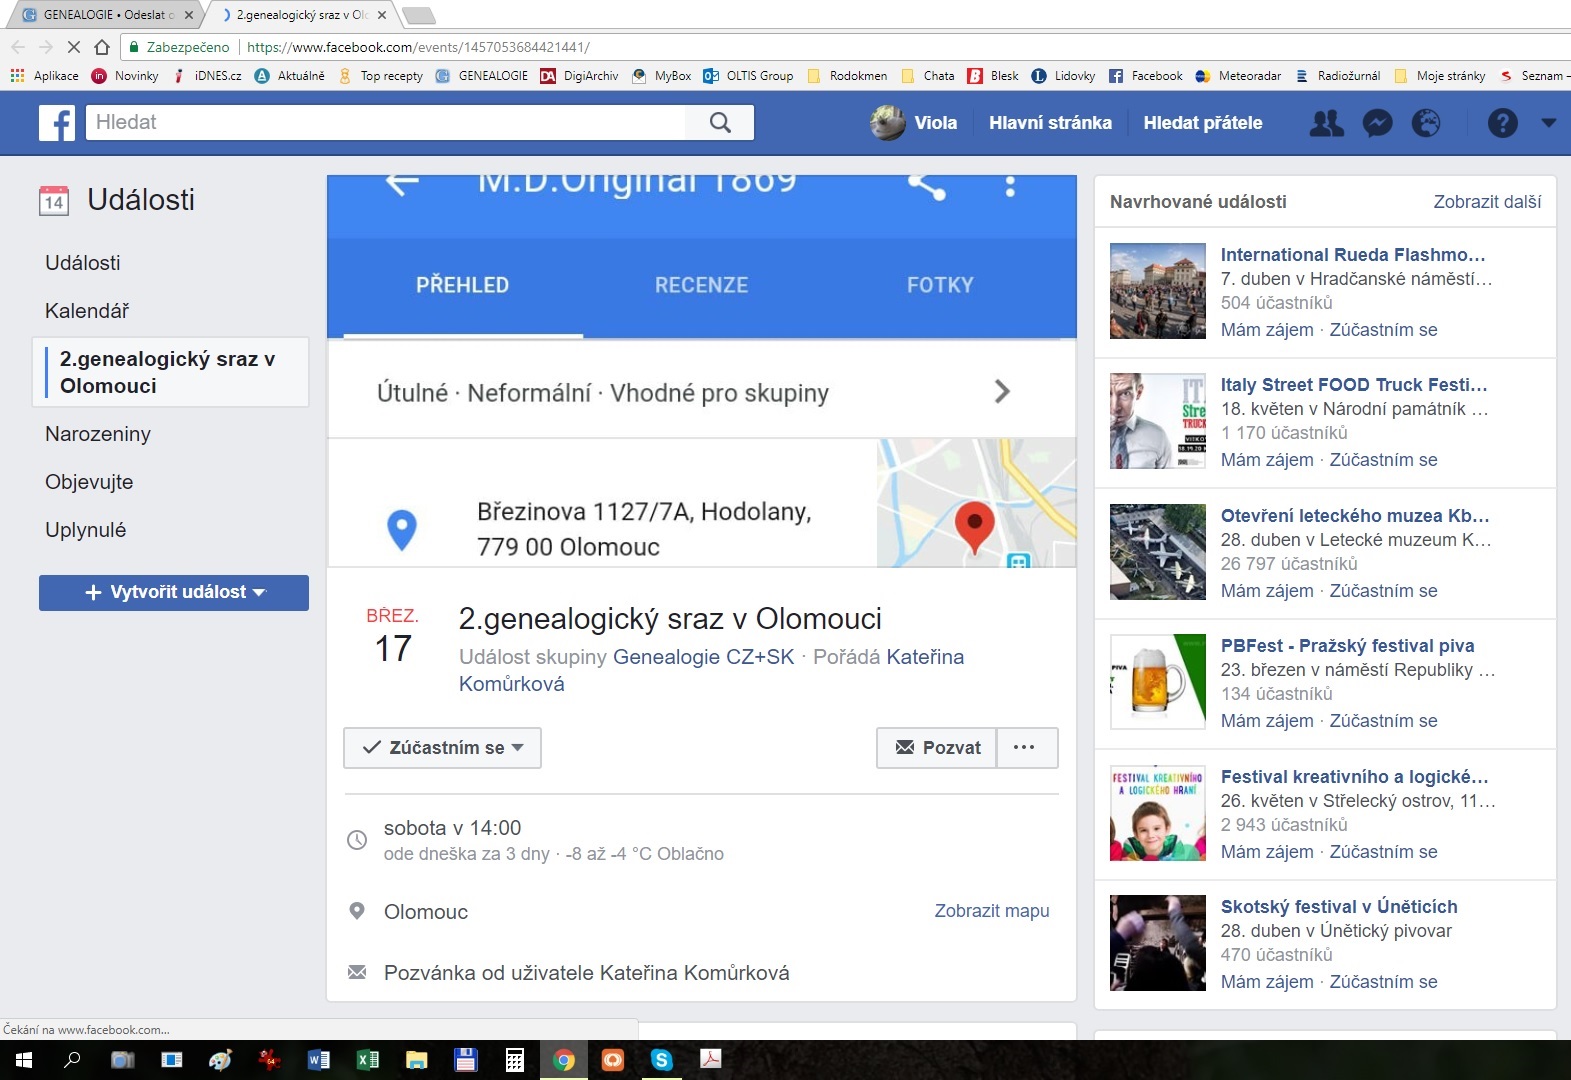Image resolution: width=1571 pixels, height=1080 pixels.
Task: Switch to the second browser tab for the genealogický sraz event
Action: (300, 15)
